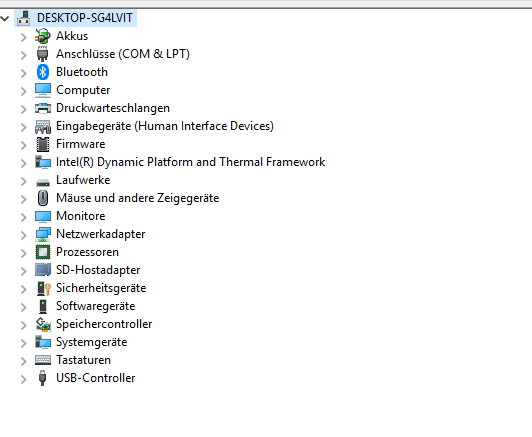Expand the Laufwerke category

tap(23, 181)
